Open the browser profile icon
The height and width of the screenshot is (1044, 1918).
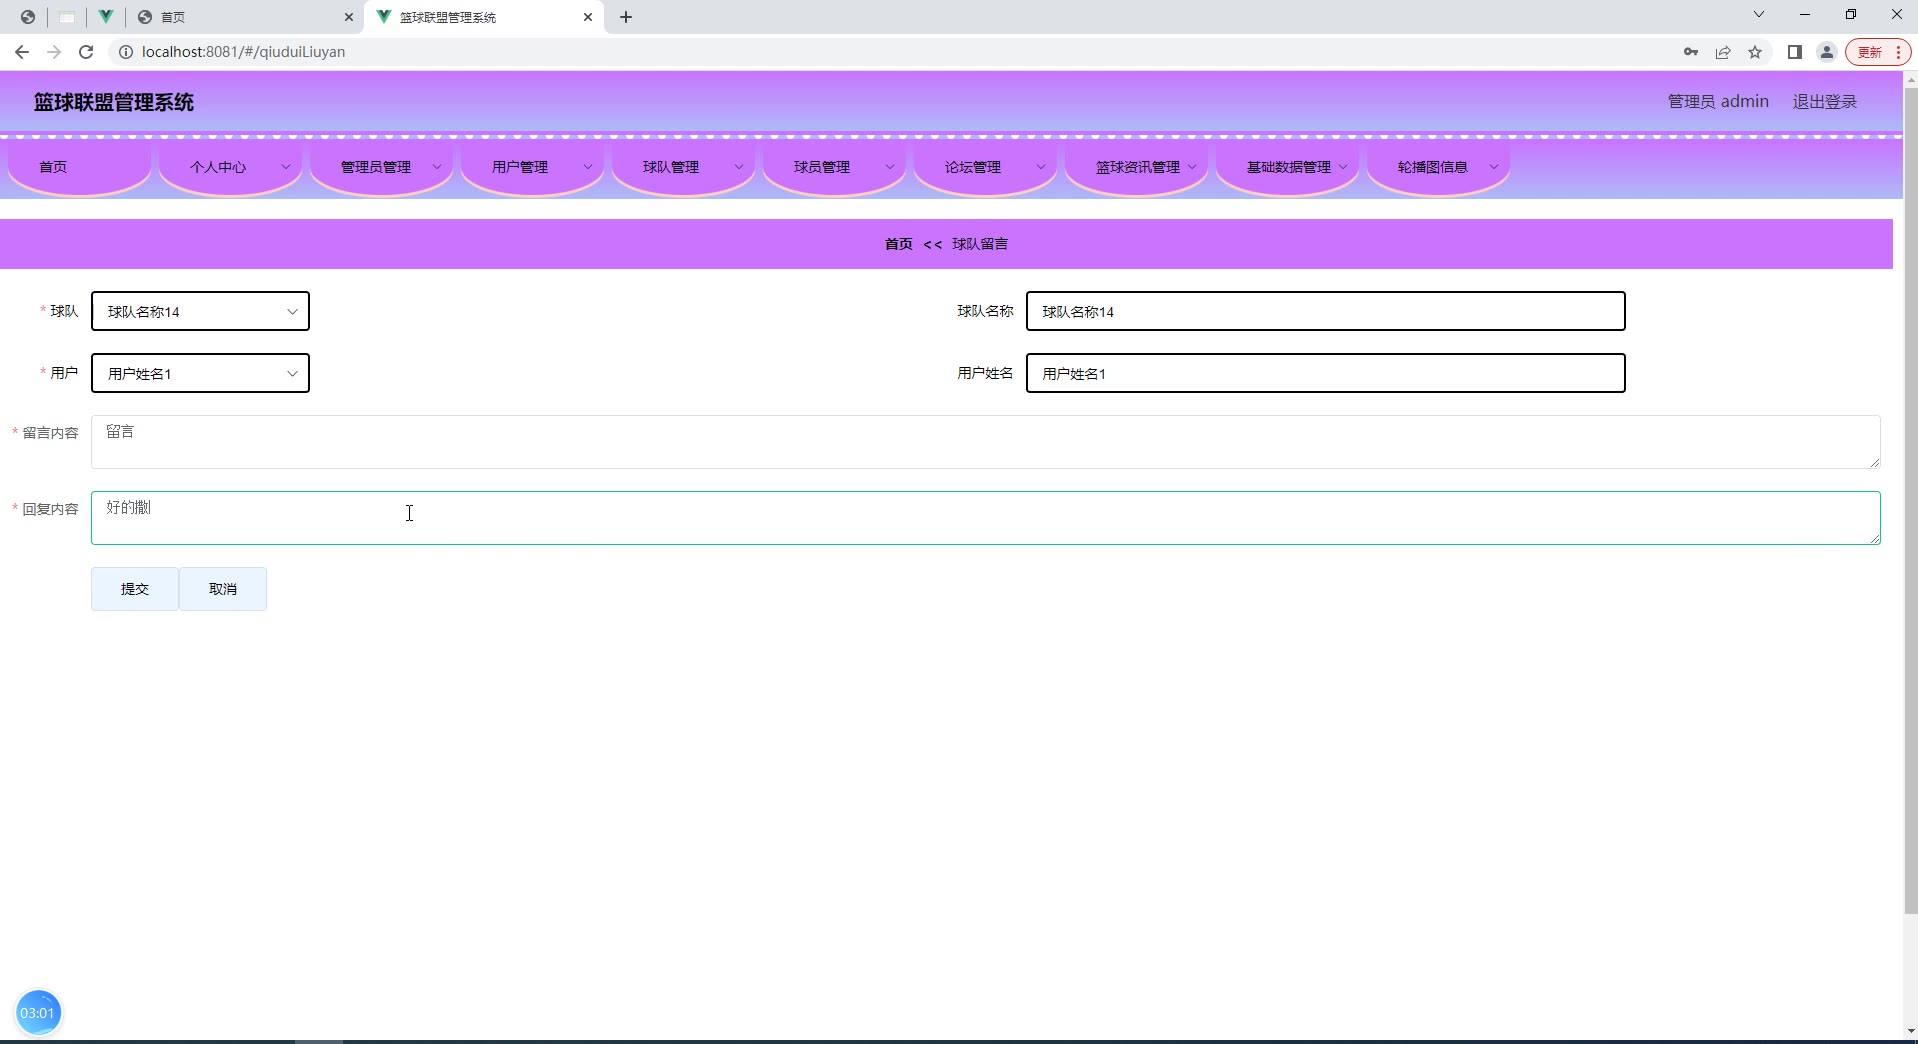[1827, 52]
